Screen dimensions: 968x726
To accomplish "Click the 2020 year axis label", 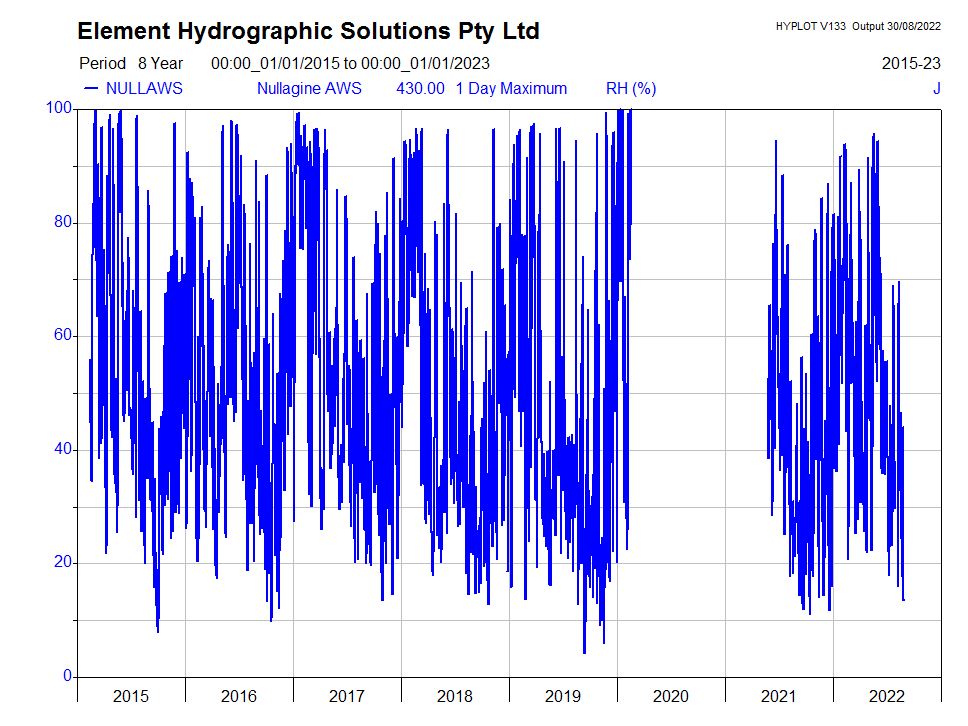I will pyautogui.click(x=671, y=696).
